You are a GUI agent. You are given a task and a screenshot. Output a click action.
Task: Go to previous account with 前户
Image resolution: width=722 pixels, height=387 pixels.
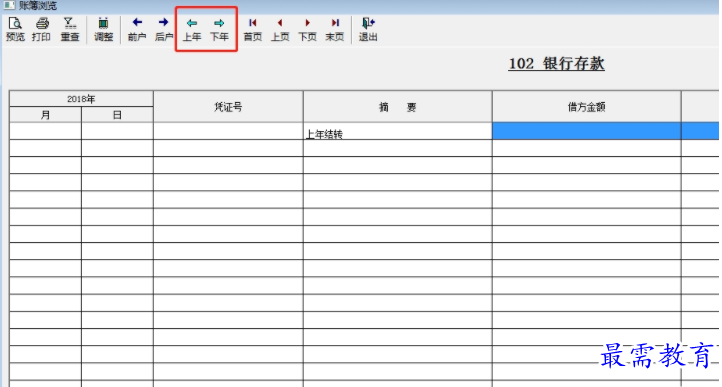click(x=137, y=29)
